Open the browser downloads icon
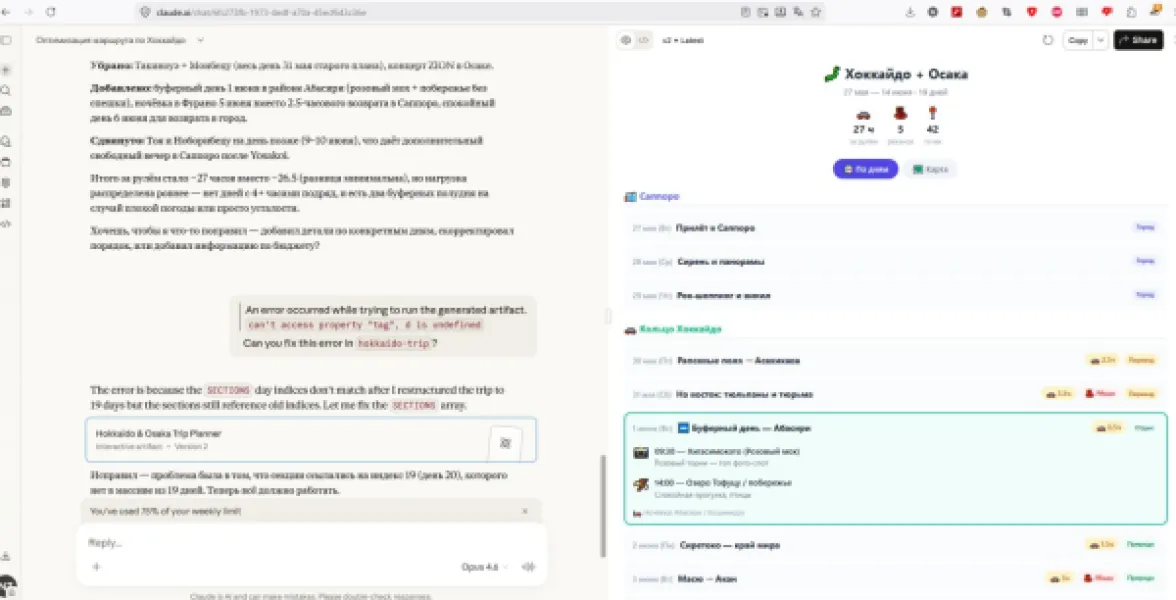The height and width of the screenshot is (600, 1176). point(910,12)
